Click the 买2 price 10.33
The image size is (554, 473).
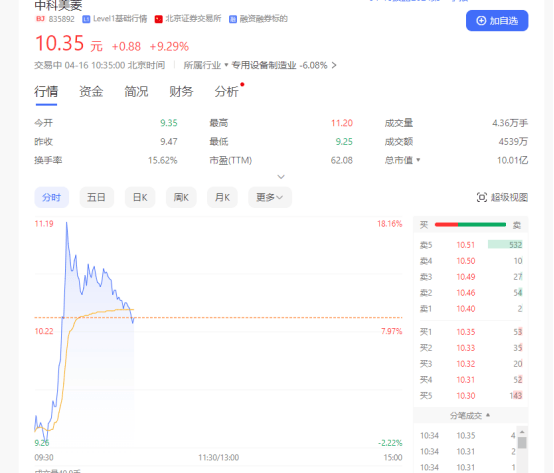(x=466, y=348)
